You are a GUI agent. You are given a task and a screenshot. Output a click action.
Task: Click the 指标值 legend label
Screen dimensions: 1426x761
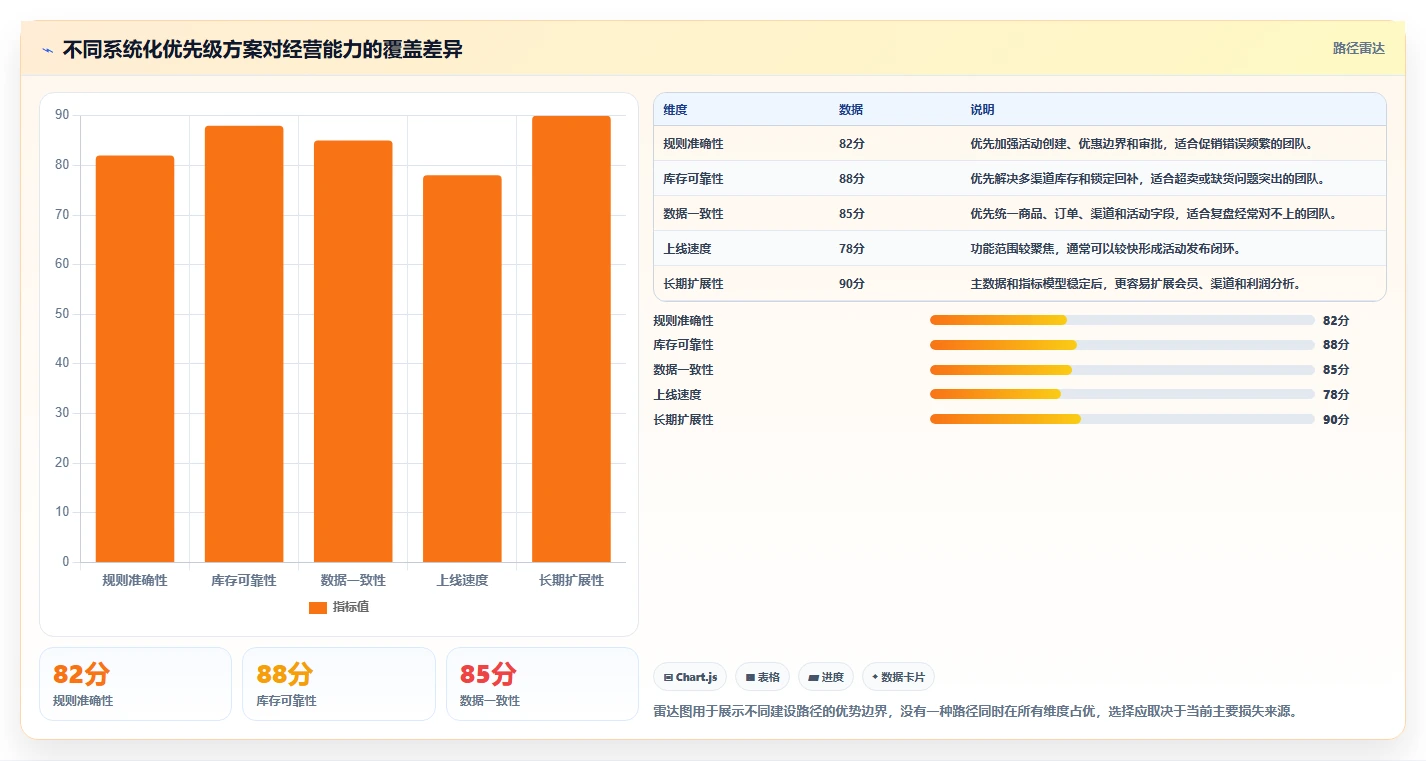(351, 607)
